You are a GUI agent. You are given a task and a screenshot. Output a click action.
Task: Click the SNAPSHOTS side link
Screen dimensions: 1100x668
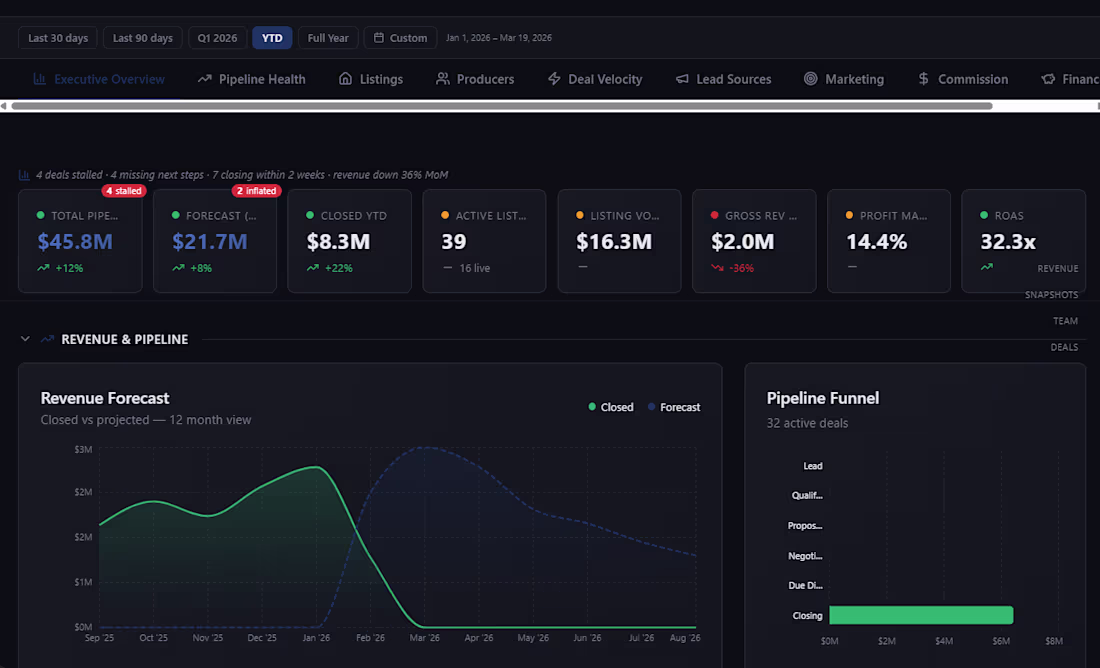[x=1052, y=294]
